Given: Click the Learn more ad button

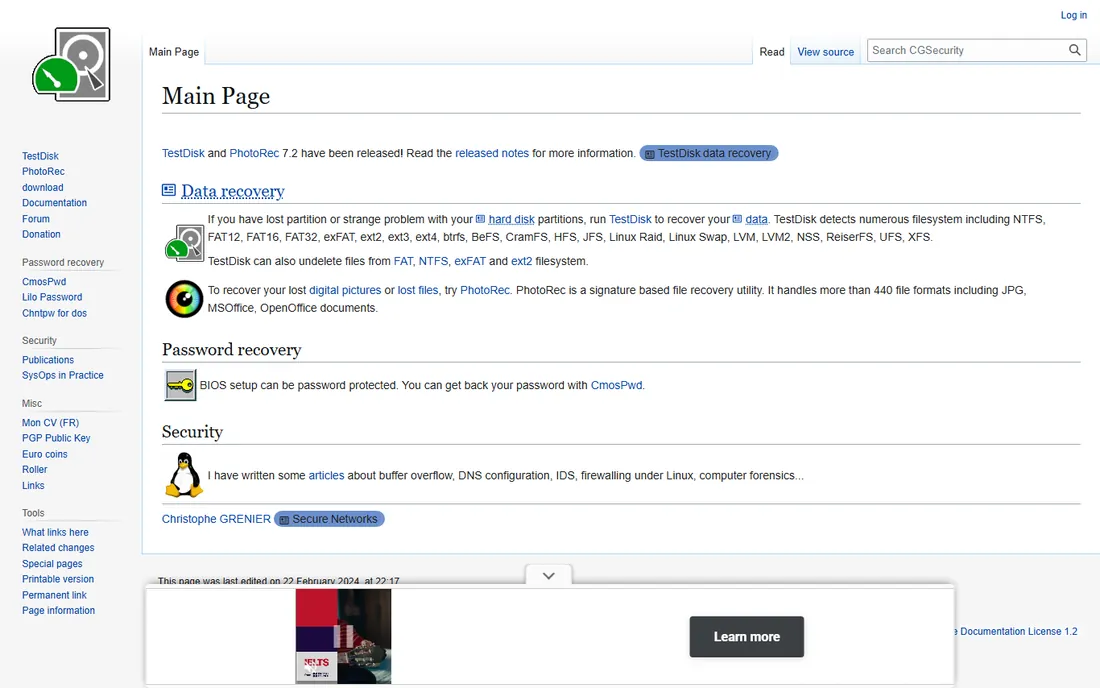Looking at the screenshot, I should pyautogui.click(x=746, y=637).
